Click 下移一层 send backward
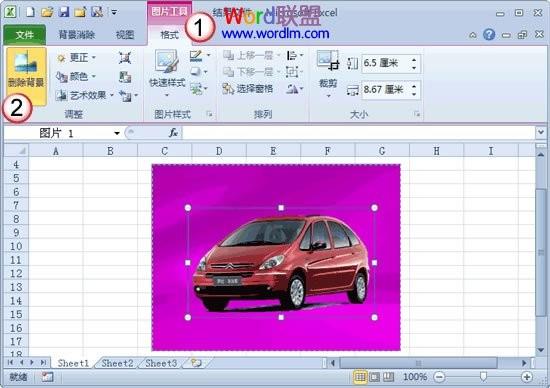This screenshot has height=388, width=550. [x=251, y=72]
